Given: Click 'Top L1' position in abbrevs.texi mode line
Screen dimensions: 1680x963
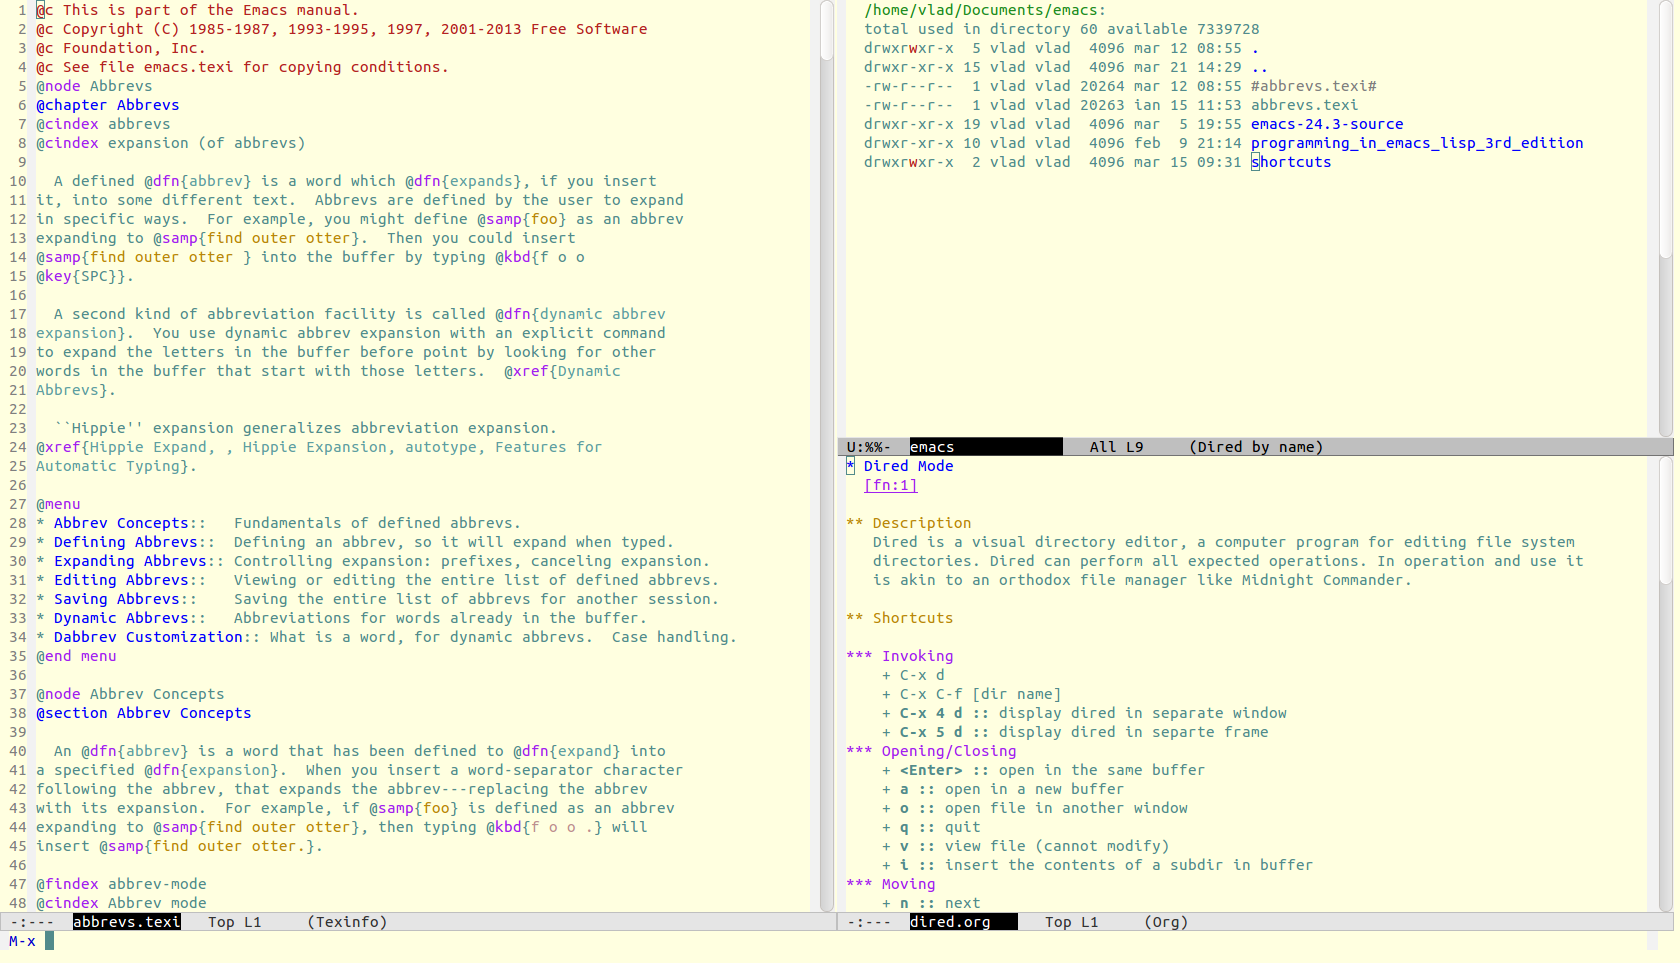Looking at the screenshot, I should point(234,922).
